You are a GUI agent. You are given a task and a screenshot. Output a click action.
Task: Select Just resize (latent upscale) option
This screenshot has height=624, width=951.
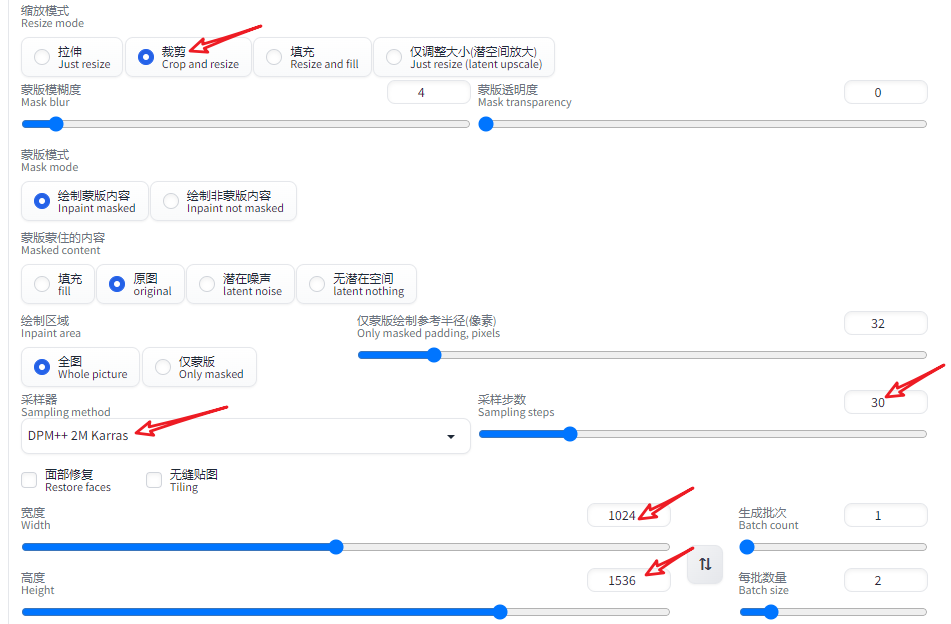click(464, 57)
